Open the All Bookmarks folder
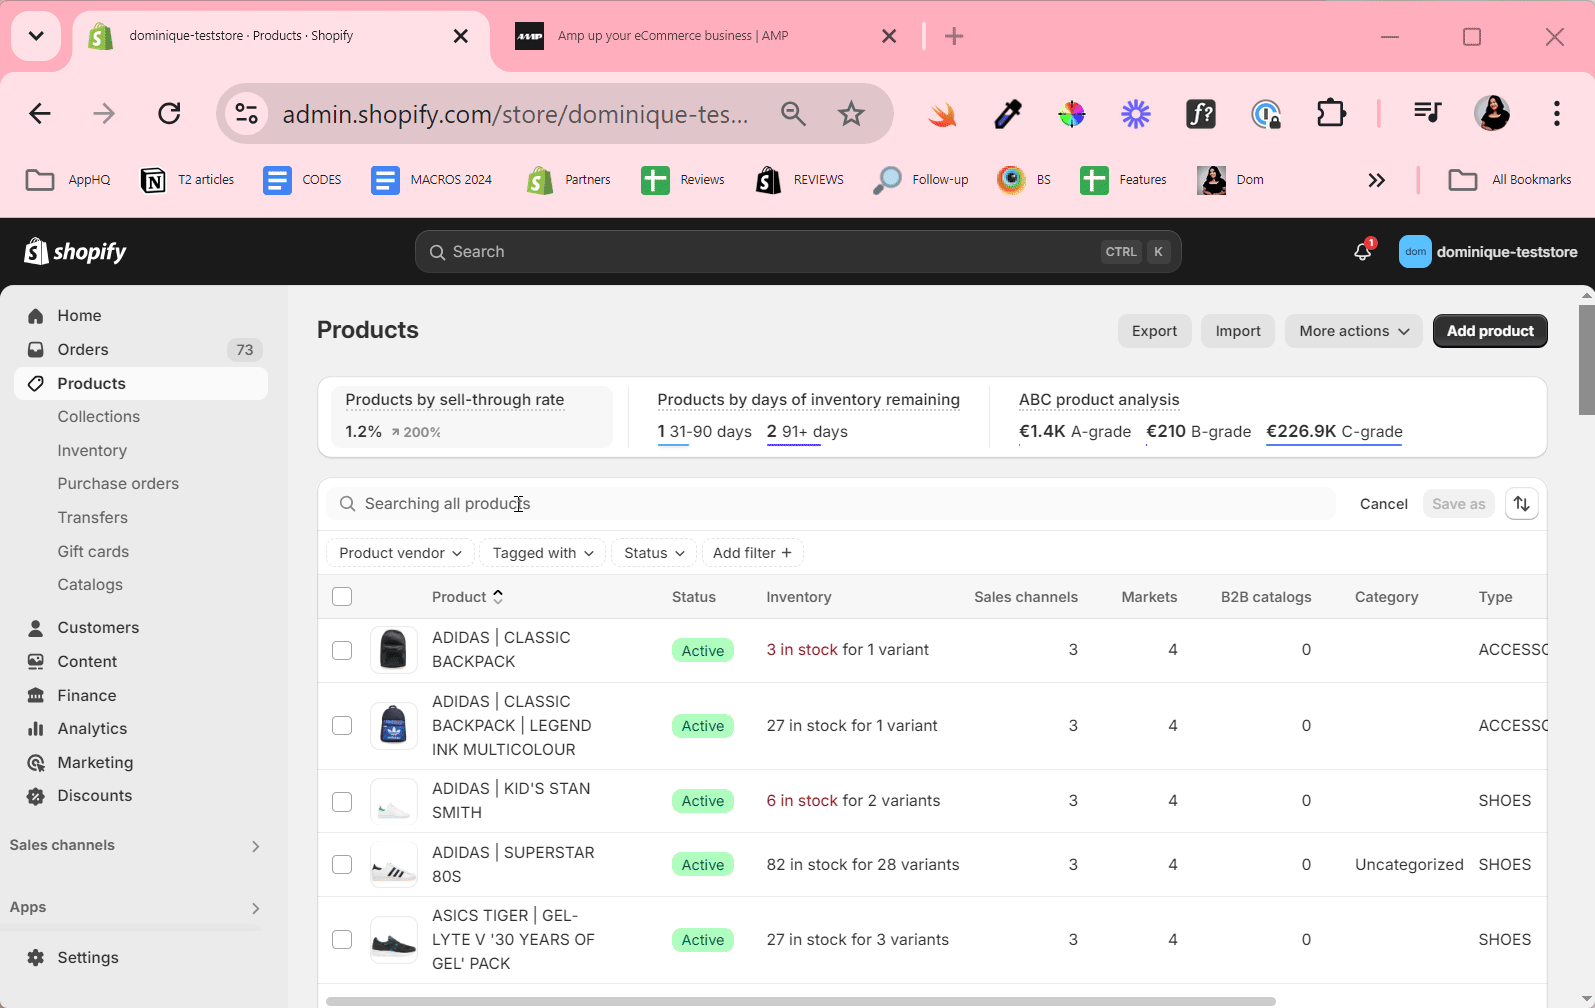Viewport: 1595px width, 1008px height. pos(1509,180)
